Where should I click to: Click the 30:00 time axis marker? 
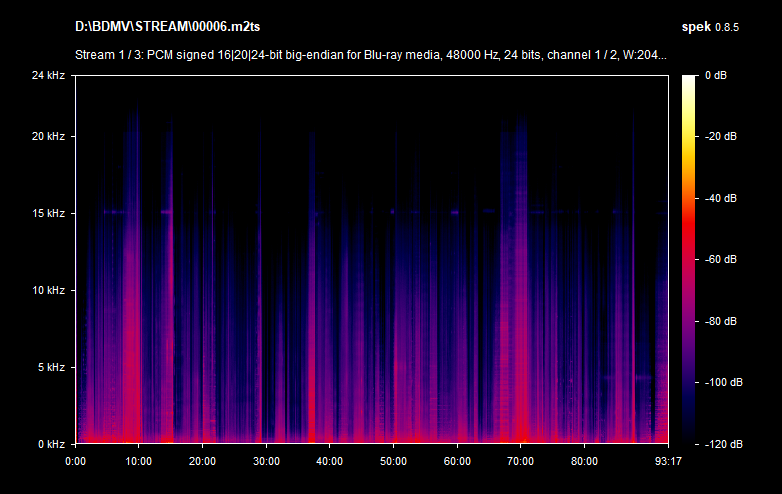tap(266, 461)
